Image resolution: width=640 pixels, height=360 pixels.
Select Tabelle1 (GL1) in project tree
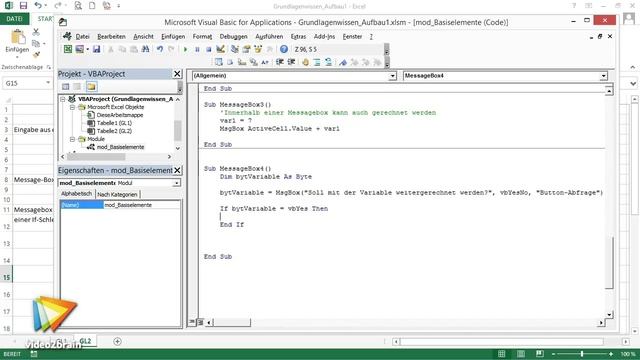[x=114, y=123]
